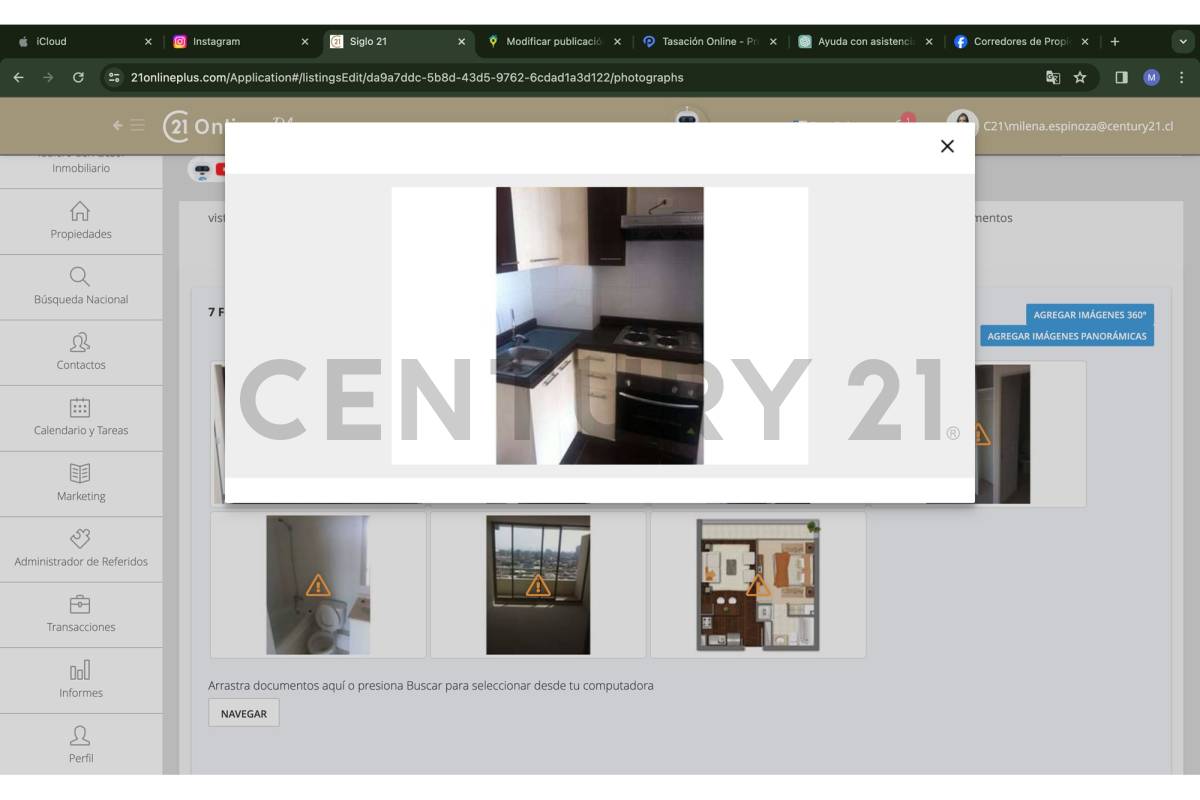
Task: Open Chrome three-dot menu
Action: point(1181,77)
